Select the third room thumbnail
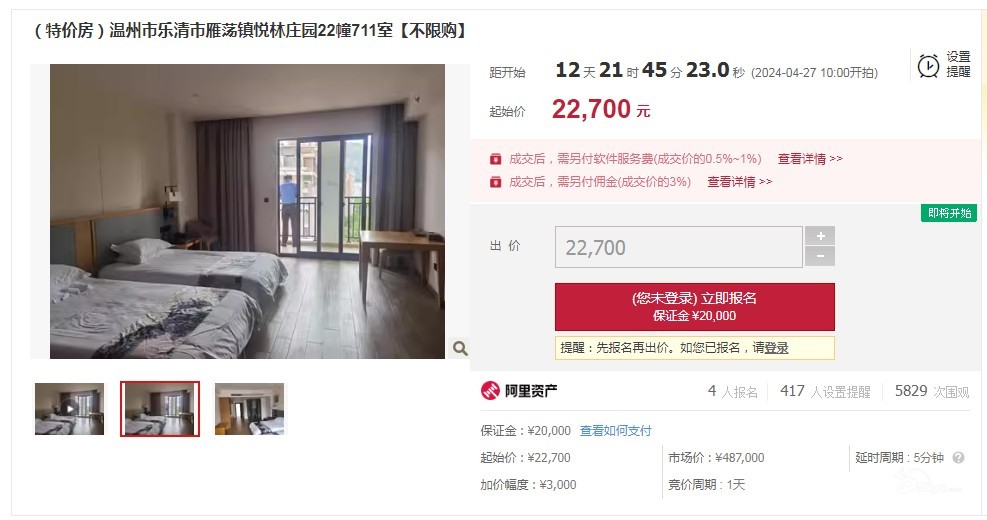This screenshot has width=987, height=520. click(x=249, y=409)
